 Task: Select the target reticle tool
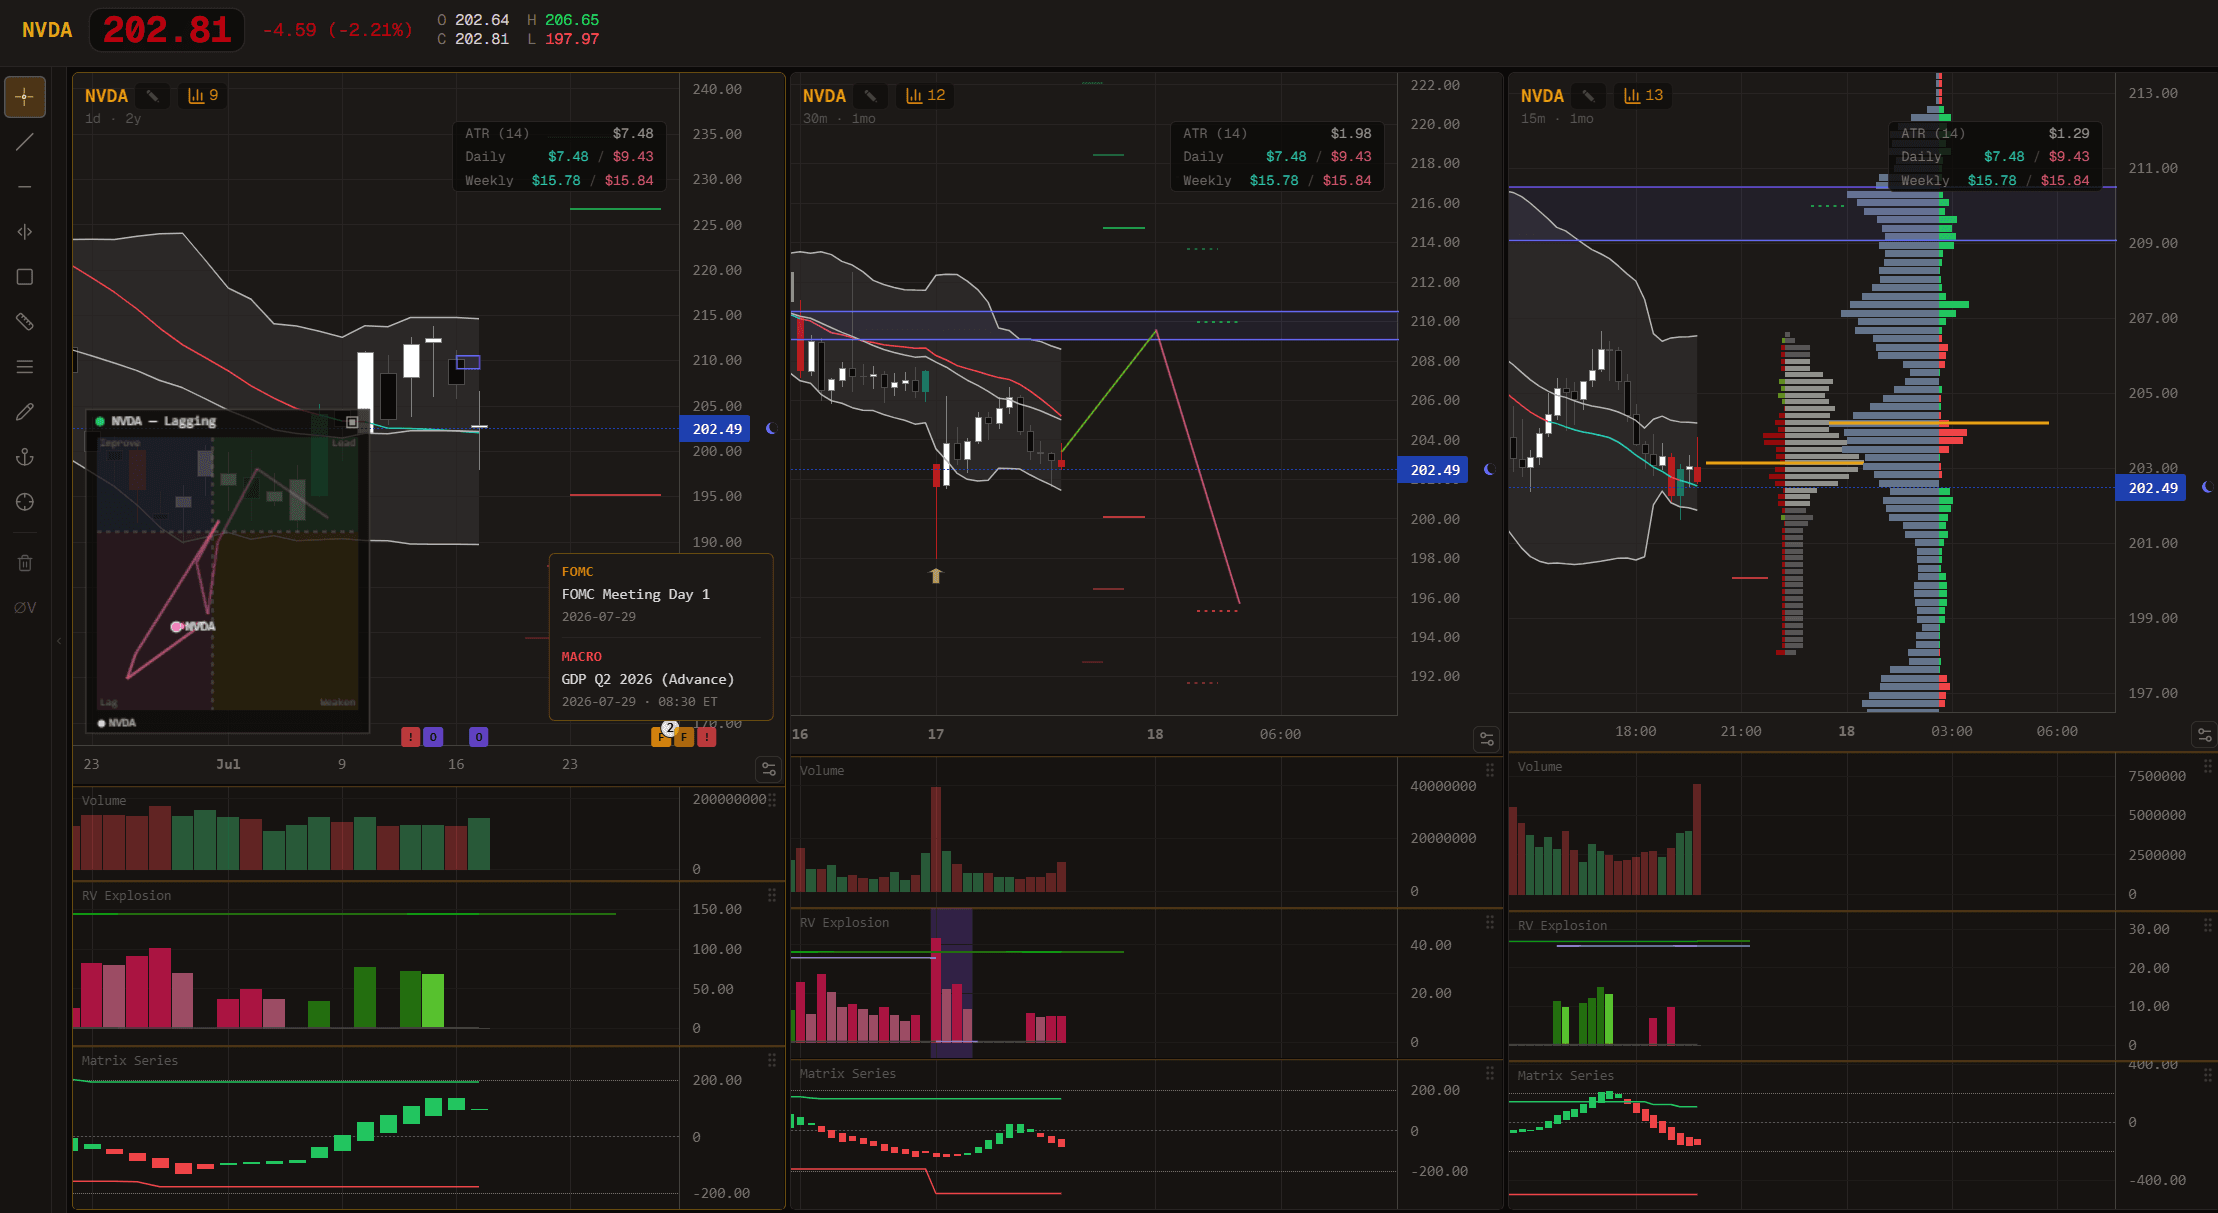tap(25, 502)
